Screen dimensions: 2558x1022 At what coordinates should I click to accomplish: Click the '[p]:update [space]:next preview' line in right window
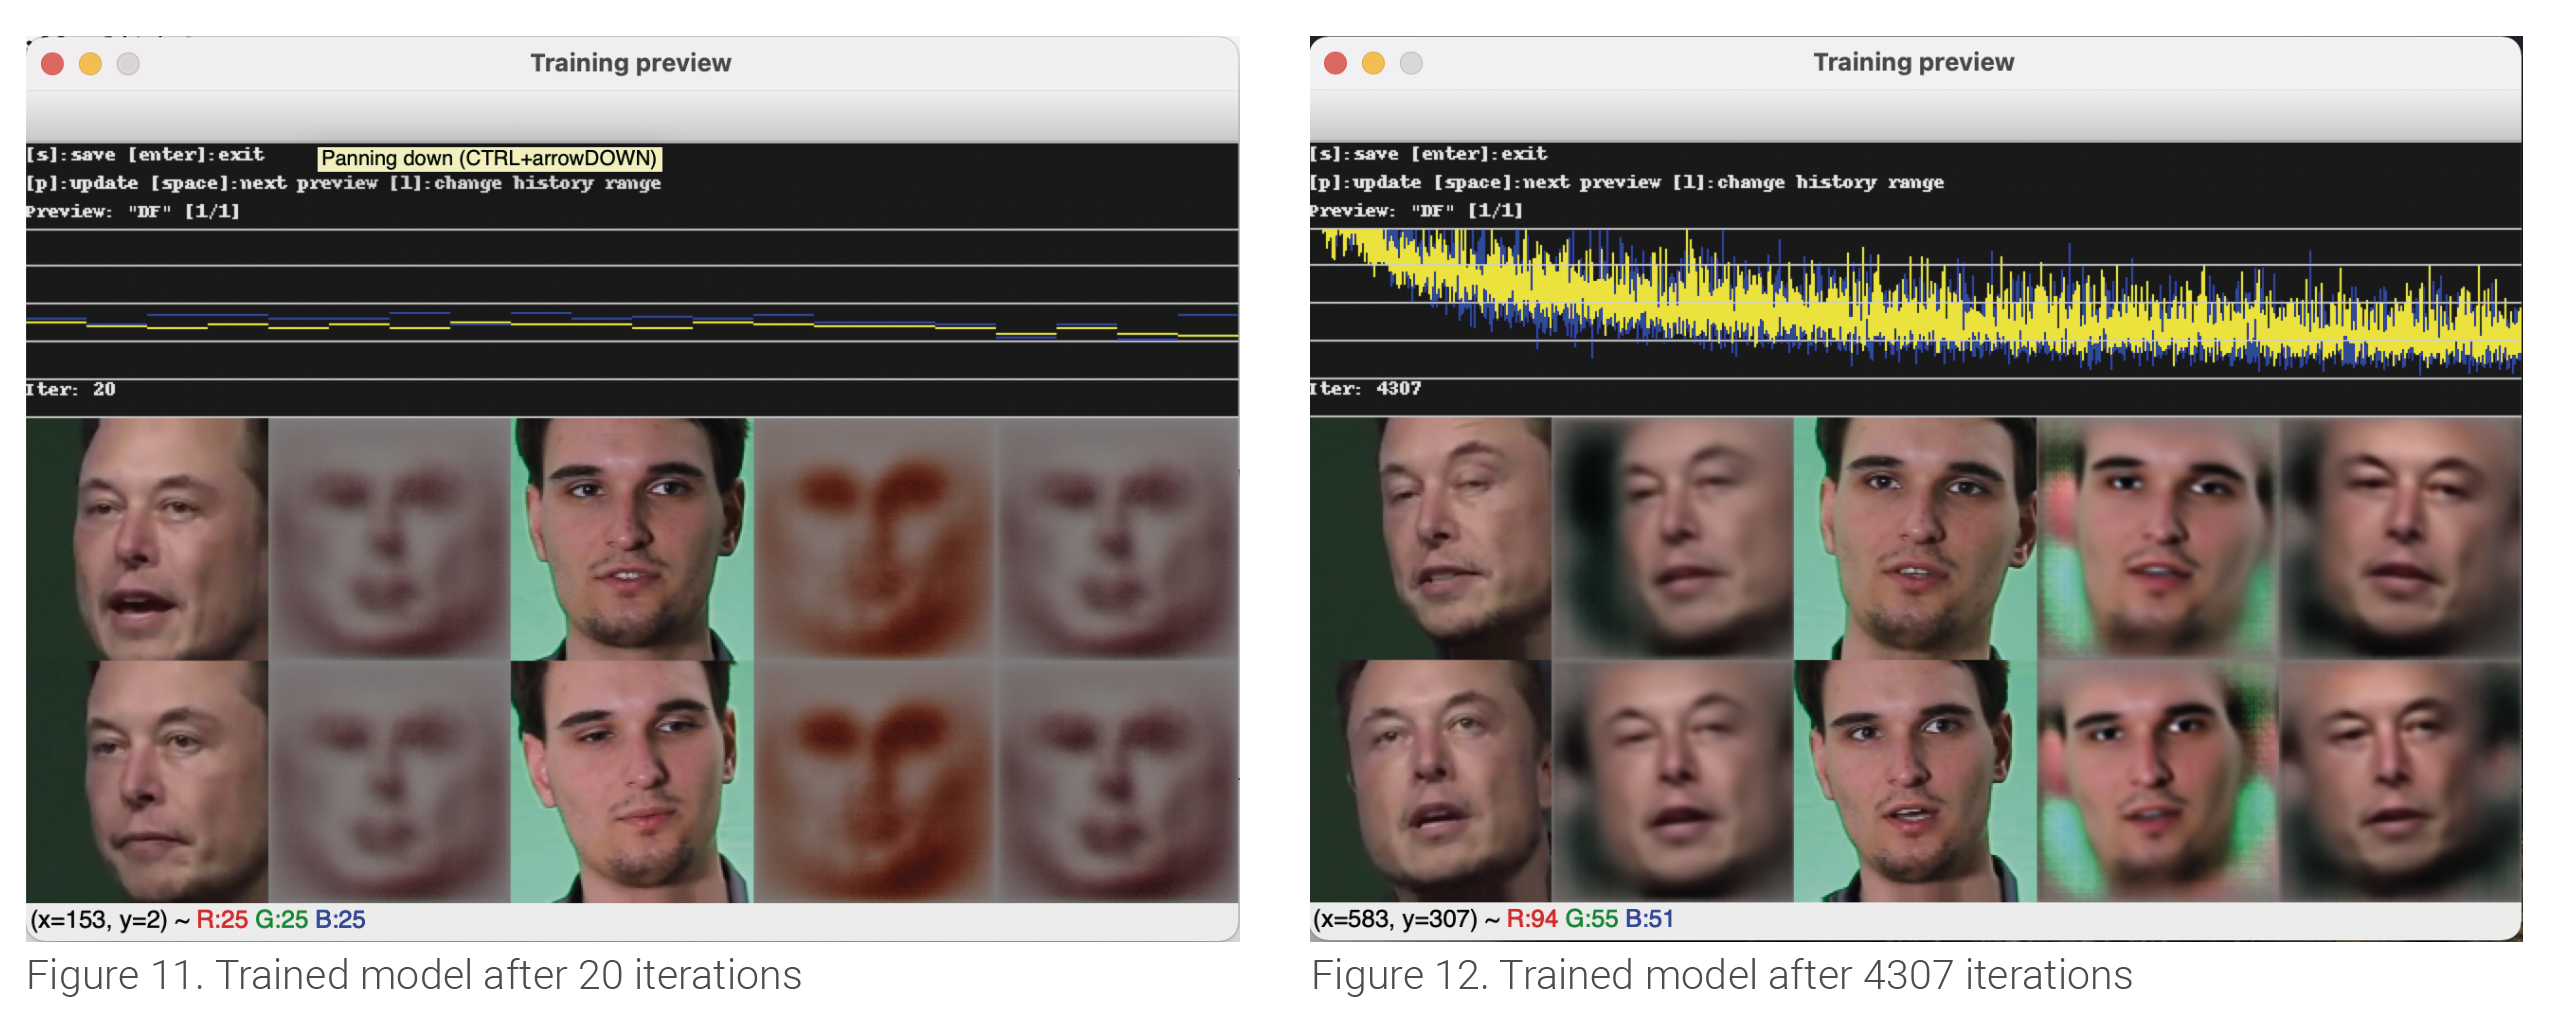click(x=1627, y=182)
